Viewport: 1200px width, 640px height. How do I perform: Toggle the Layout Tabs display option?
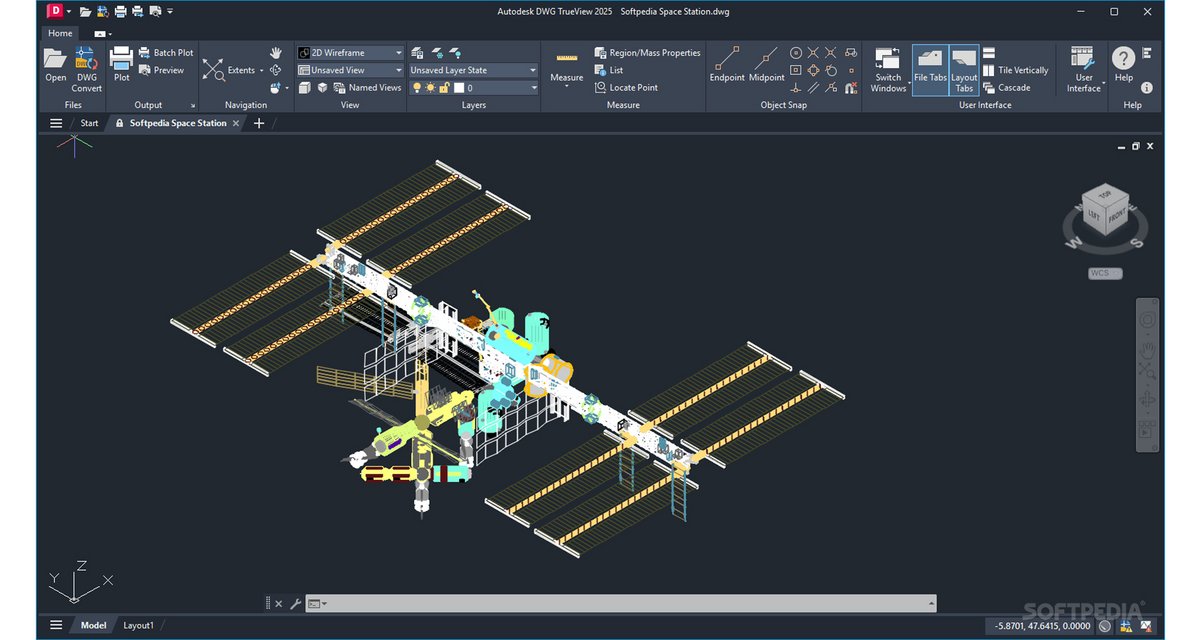pyautogui.click(x=963, y=69)
